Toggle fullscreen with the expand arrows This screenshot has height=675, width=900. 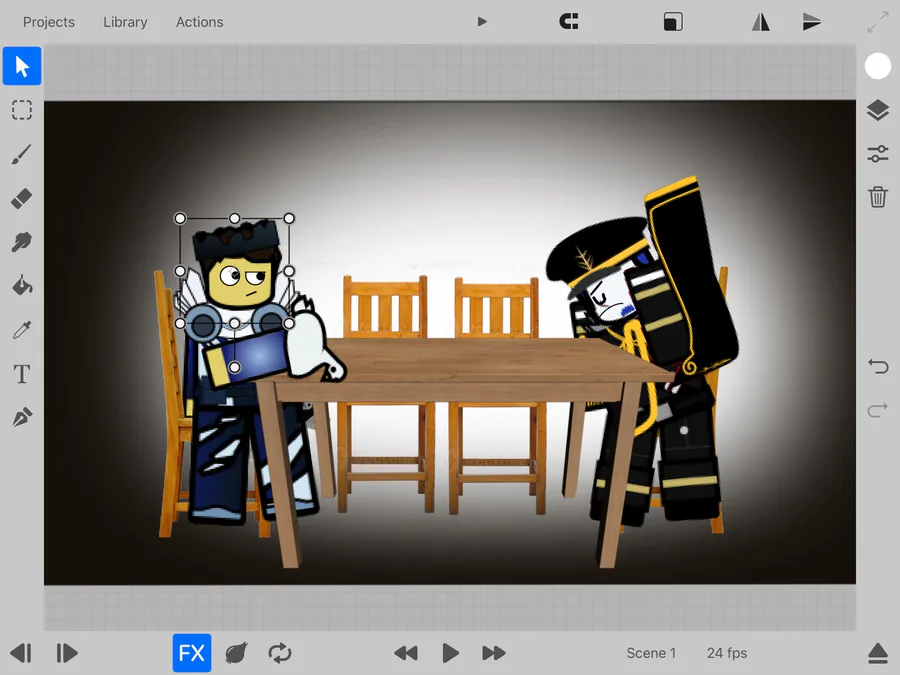(878, 22)
